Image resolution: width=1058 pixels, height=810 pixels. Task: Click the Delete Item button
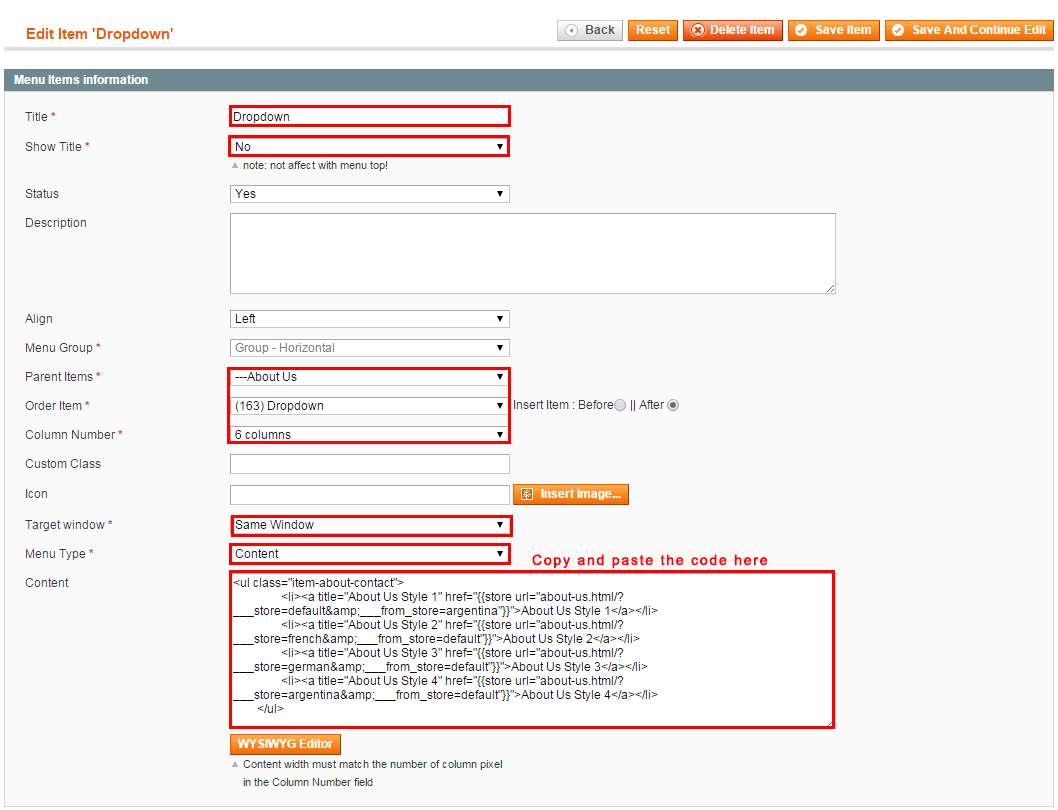(x=733, y=30)
